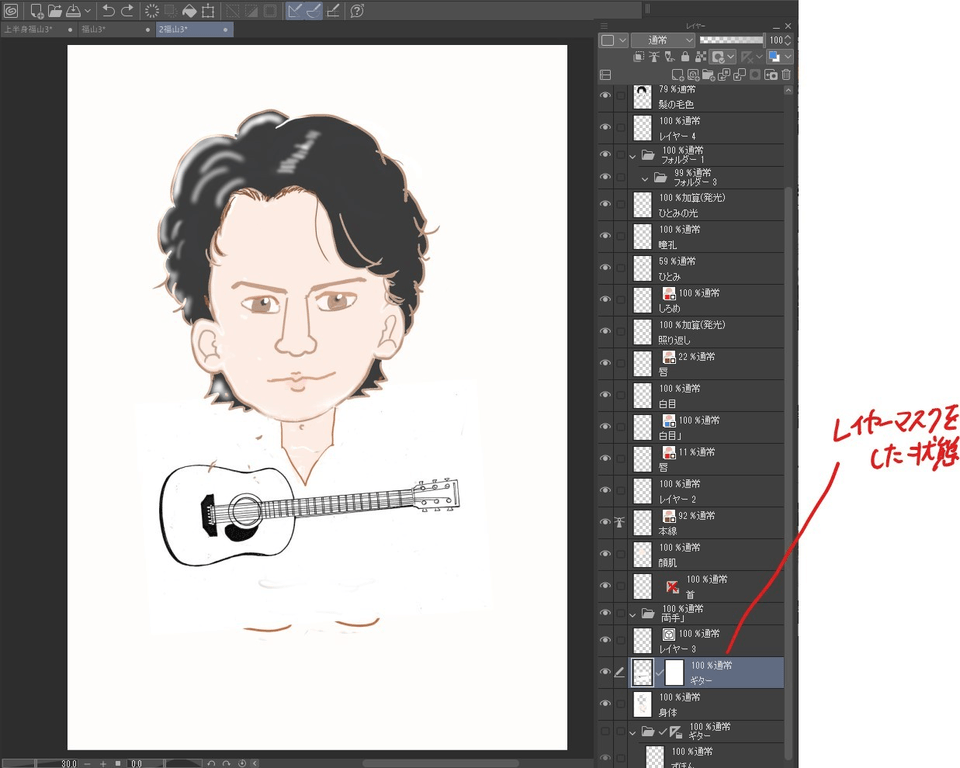This screenshot has height=768, width=960.
Task: Hide the レイヤー 4 layer
Action: tap(606, 127)
